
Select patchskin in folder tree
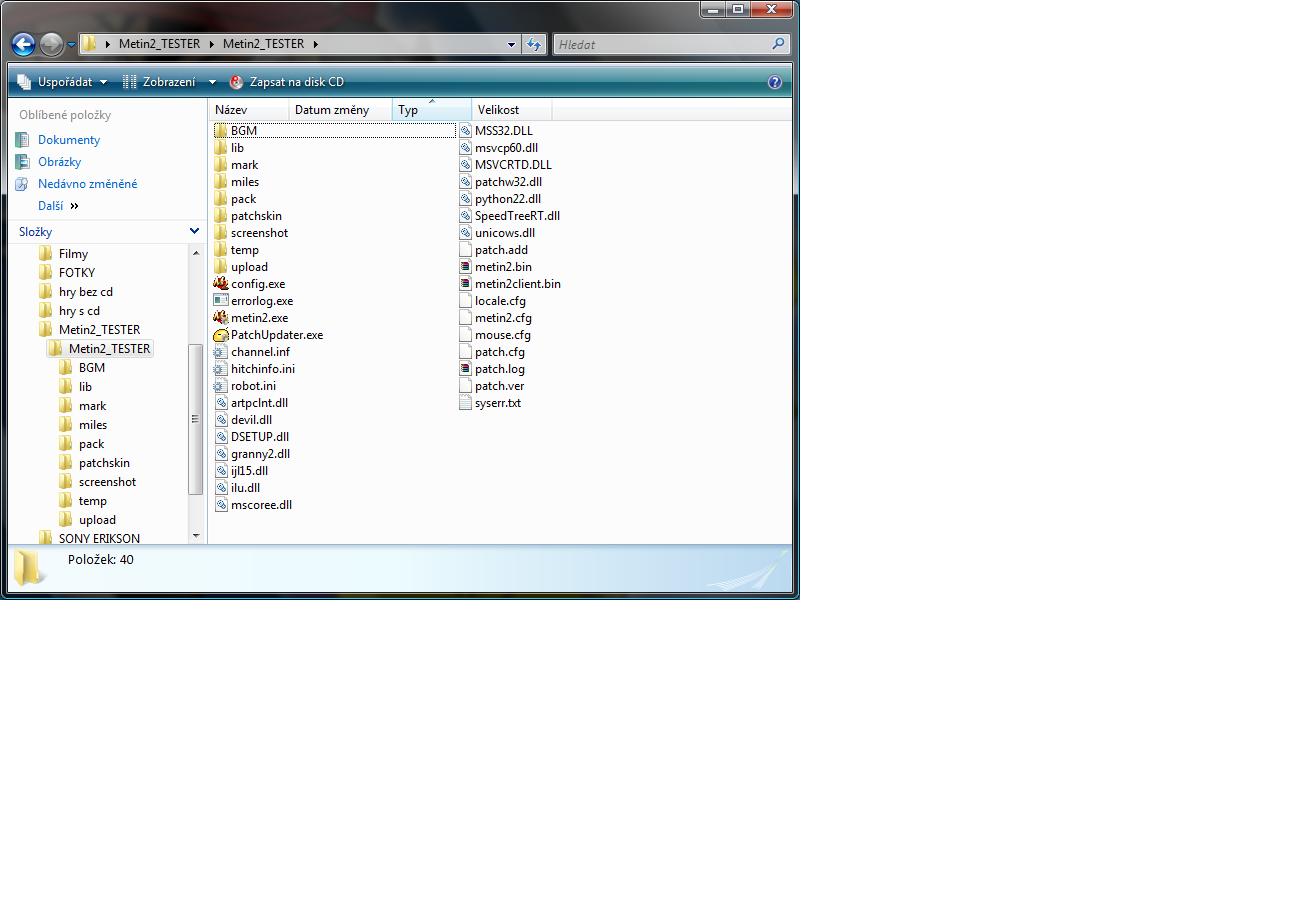(104, 463)
